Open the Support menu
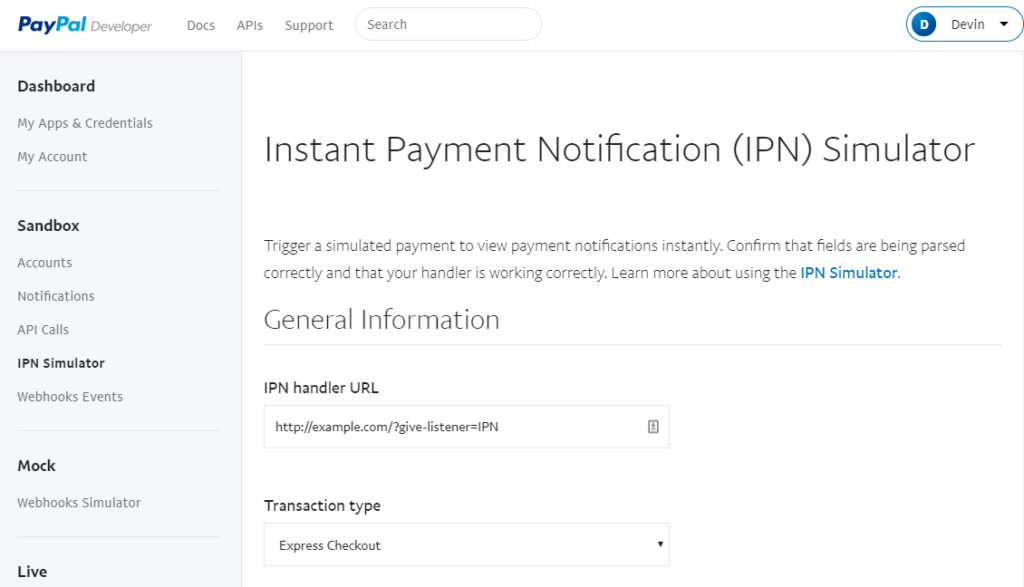The image size is (1024, 587). 309,25
